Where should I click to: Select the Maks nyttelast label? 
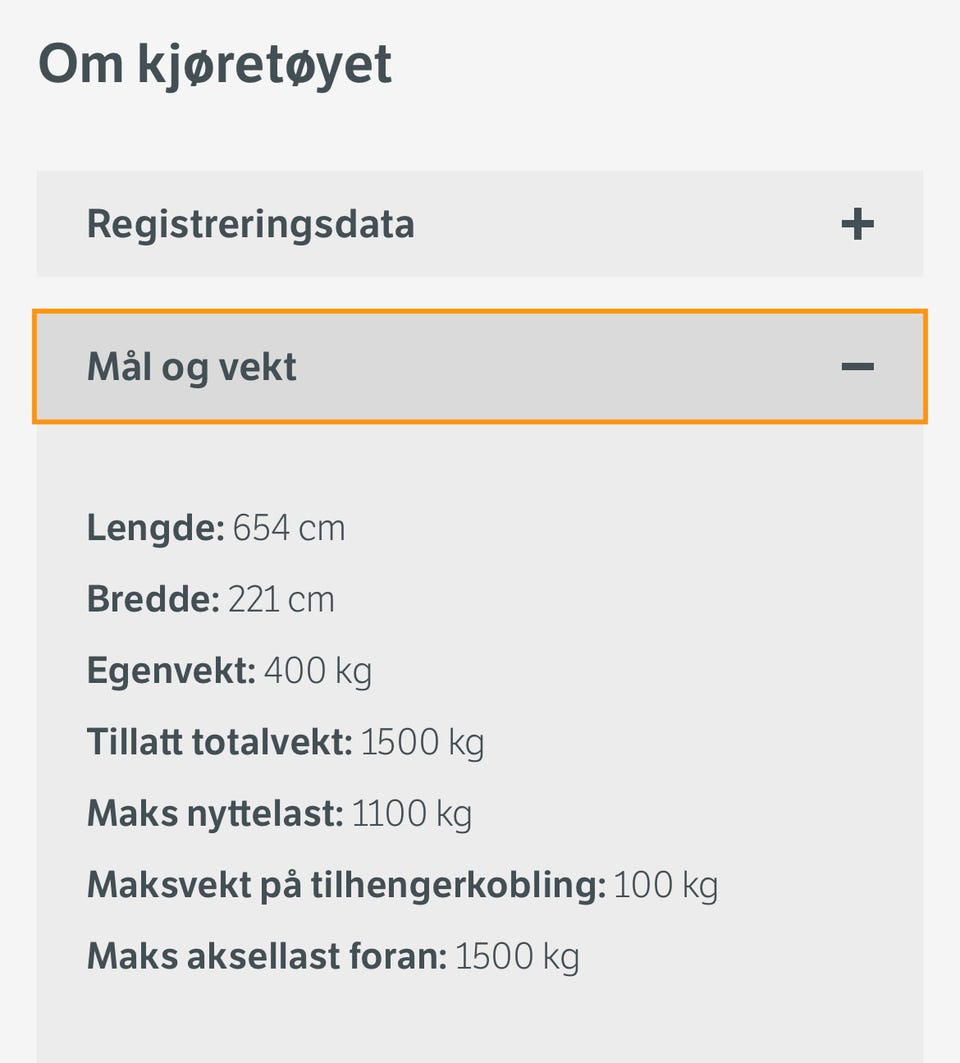215,814
